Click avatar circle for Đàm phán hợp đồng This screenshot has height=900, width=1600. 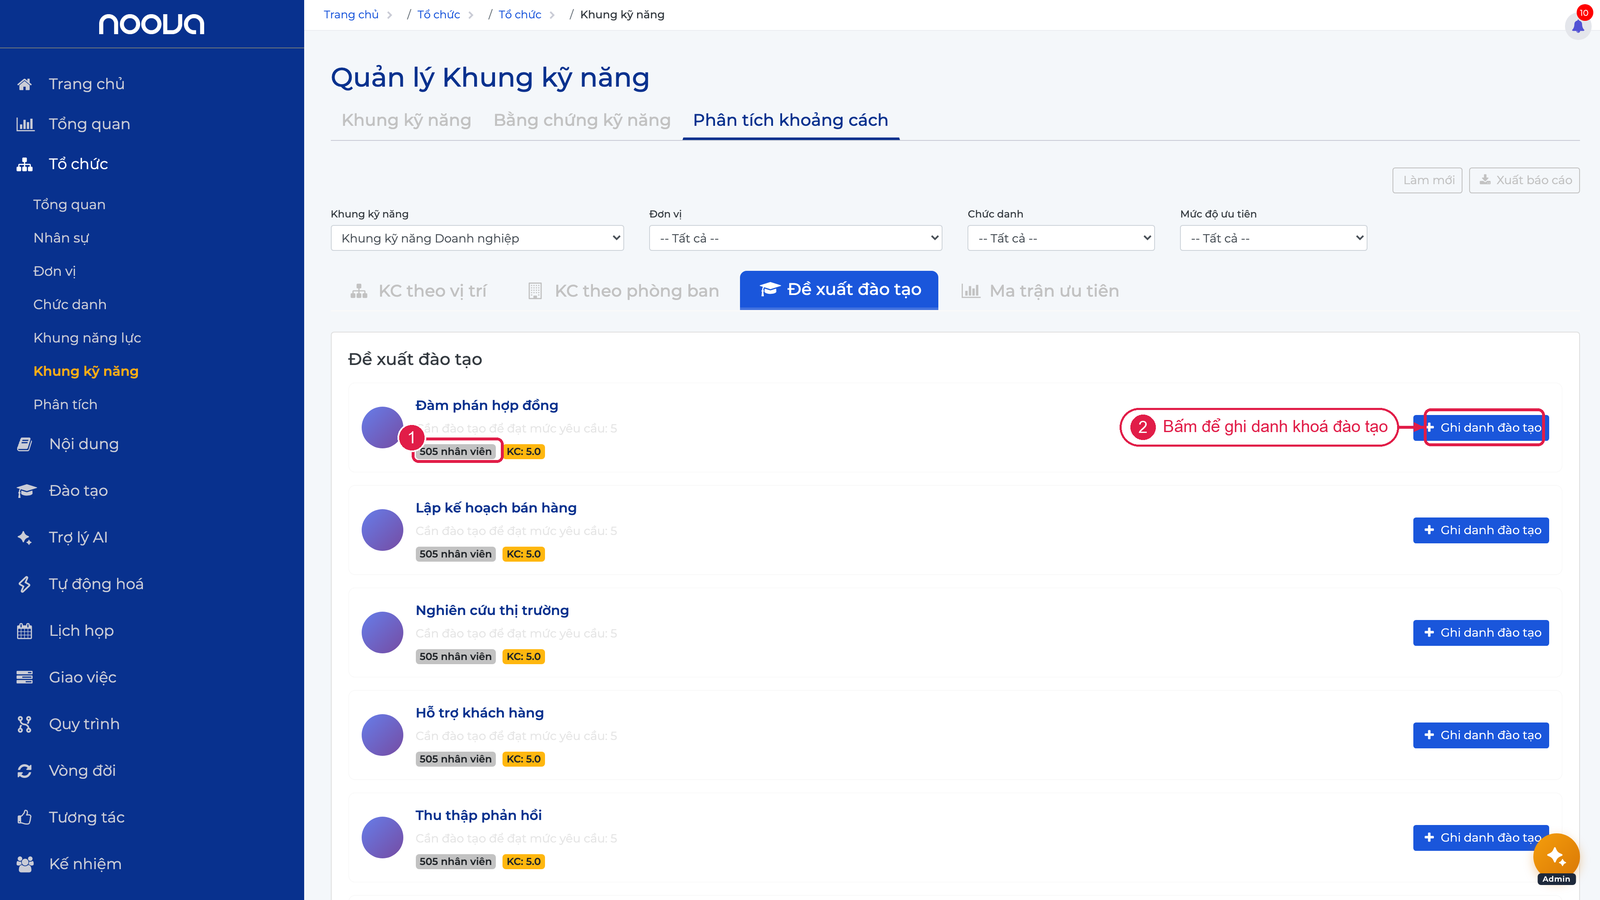382,427
